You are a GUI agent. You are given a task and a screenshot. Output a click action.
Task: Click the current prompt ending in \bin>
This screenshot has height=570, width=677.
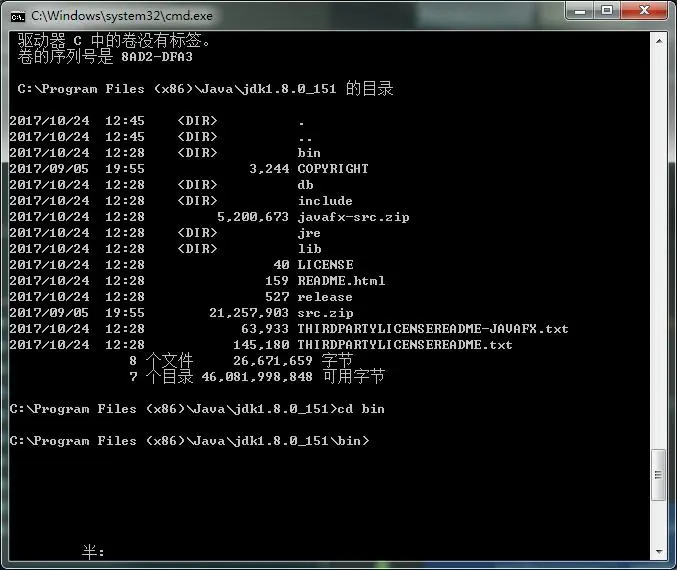tap(190, 441)
